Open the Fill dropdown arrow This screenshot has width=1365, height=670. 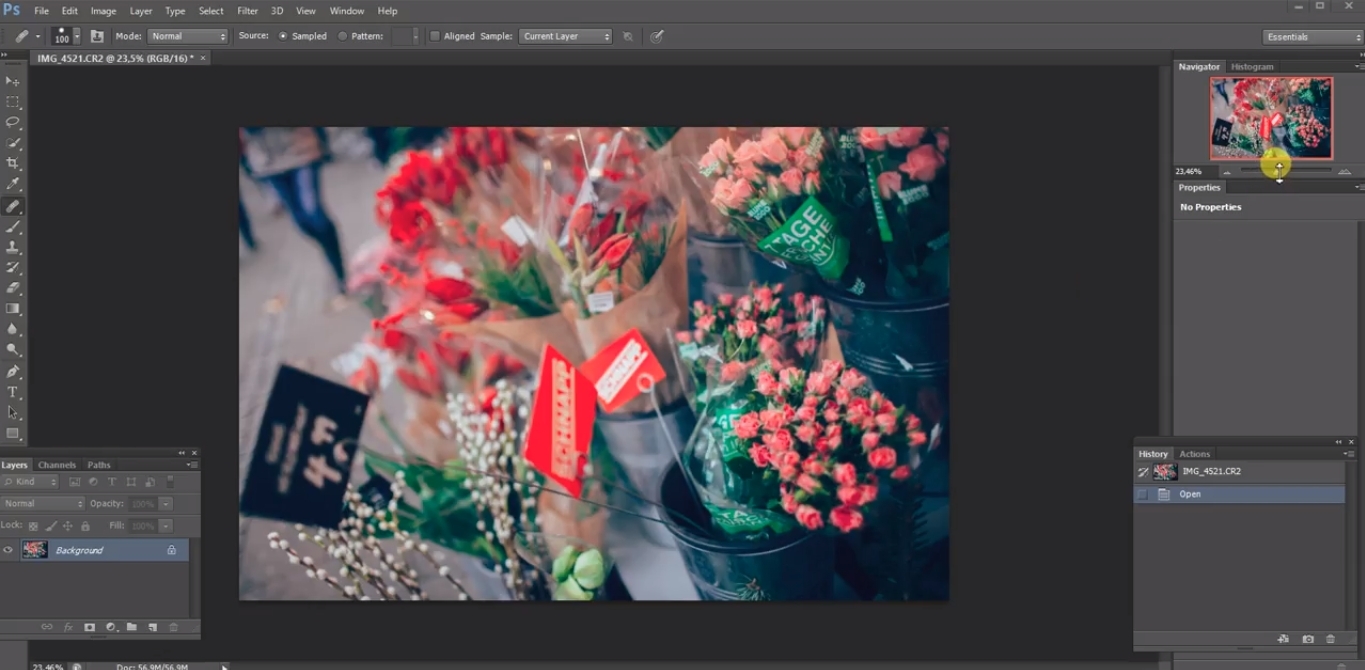point(166,526)
